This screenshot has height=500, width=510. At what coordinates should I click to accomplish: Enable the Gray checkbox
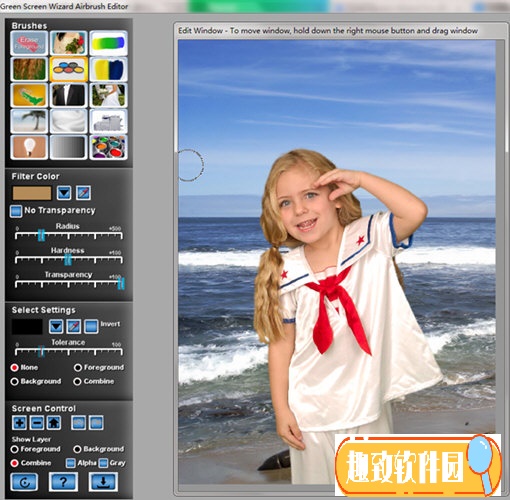point(103,463)
